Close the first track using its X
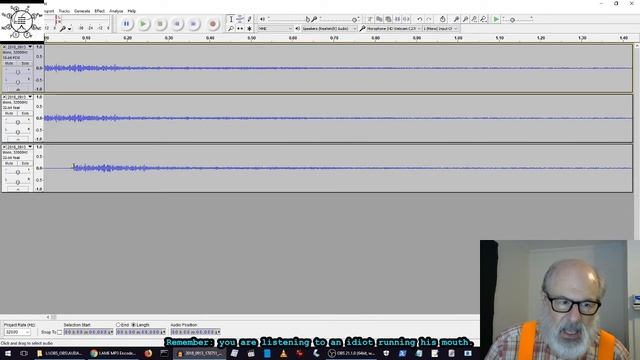The width and height of the screenshot is (640, 360). (4, 47)
